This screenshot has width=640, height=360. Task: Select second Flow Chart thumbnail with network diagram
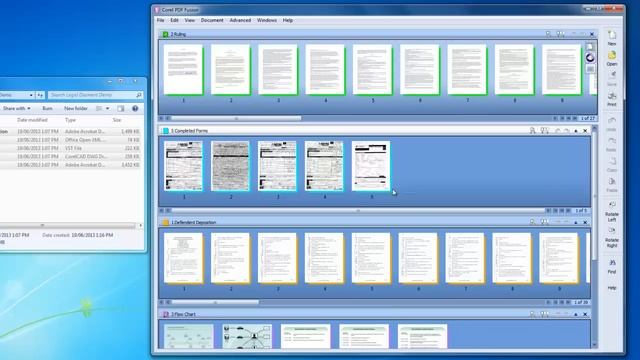(x=247, y=337)
